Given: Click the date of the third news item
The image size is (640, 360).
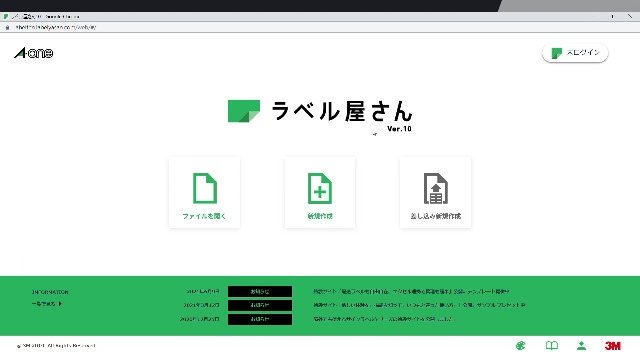Looking at the screenshot, I should pos(200,319).
